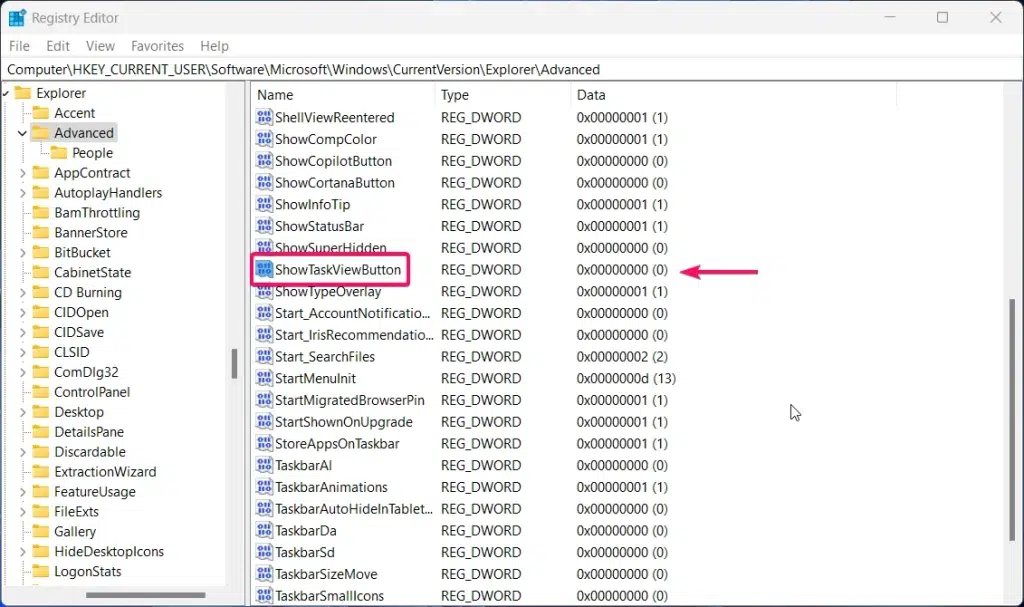Select the BamThrottling key
1024x607 pixels.
pyautogui.click(x=97, y=213)
